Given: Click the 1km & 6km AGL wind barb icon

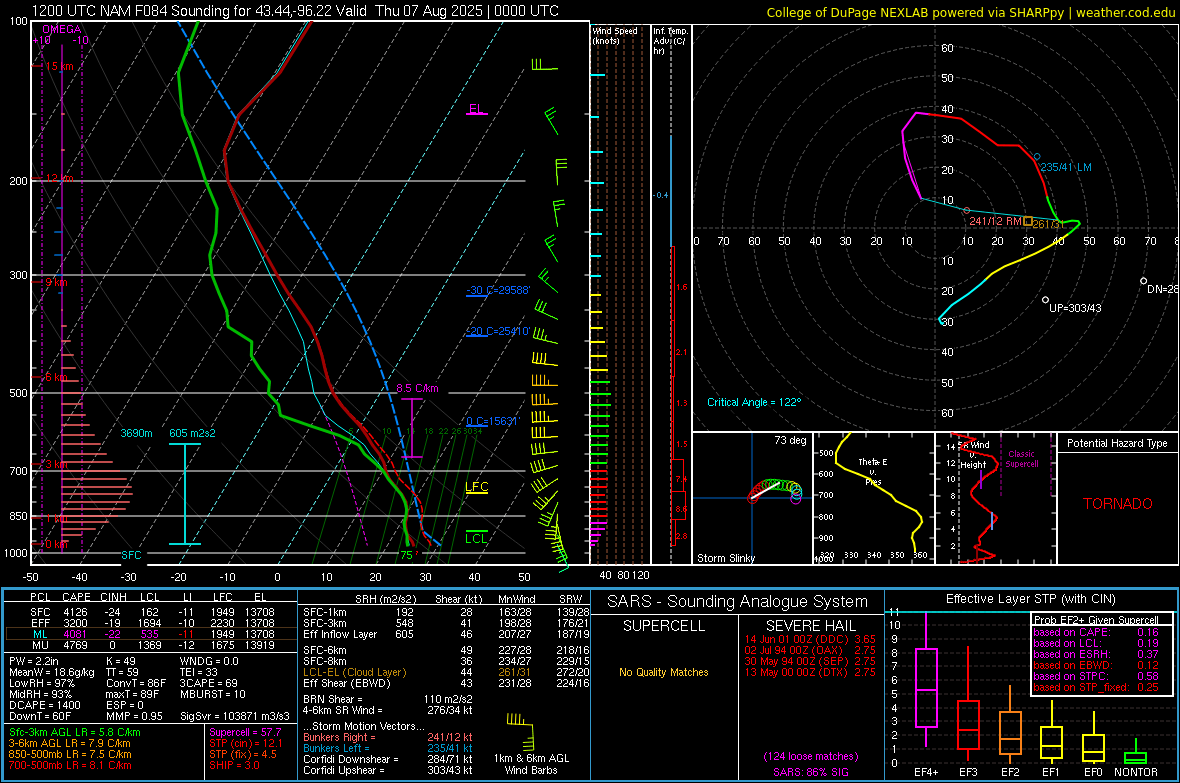Looking at the screenshot, I should (x=521, y=732).
